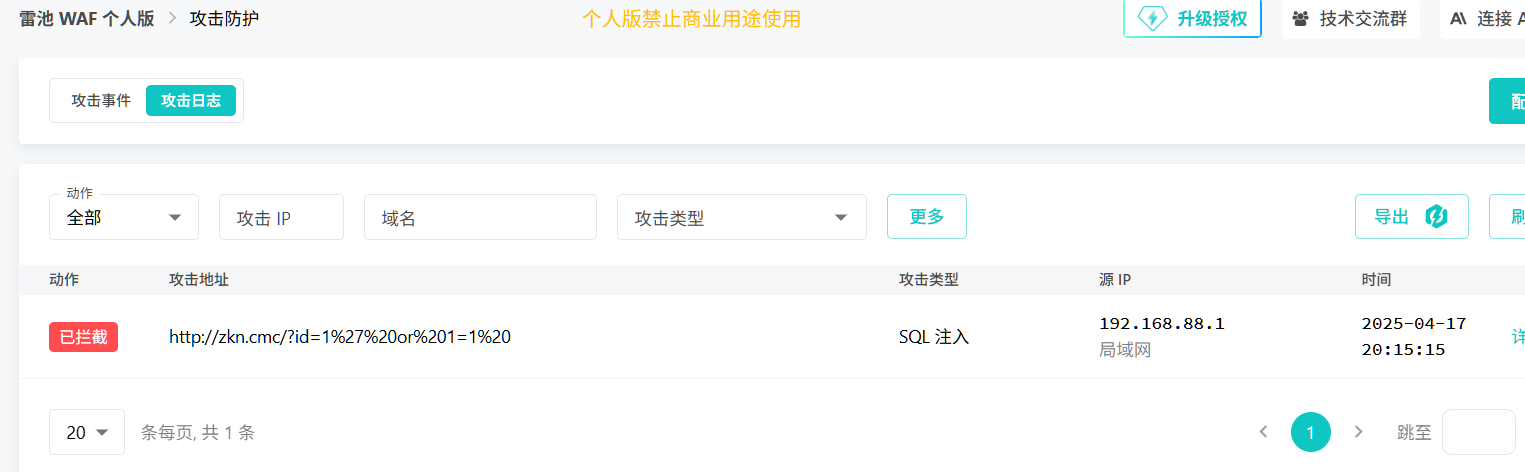Viewport: 1525px width, 472px height.
Task: Open the 20 per-page size dropdown
Action: pyautogui.click(x=87, y=432)
